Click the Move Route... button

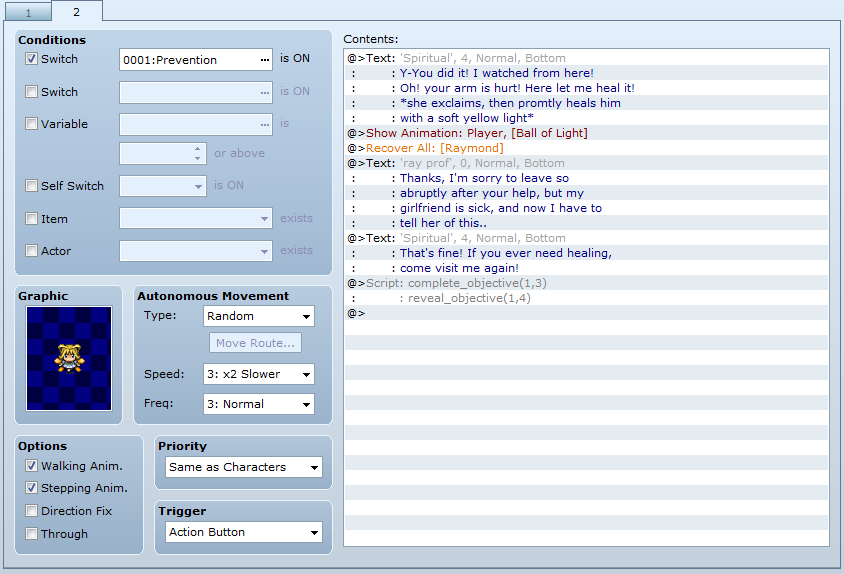(255, 343)
